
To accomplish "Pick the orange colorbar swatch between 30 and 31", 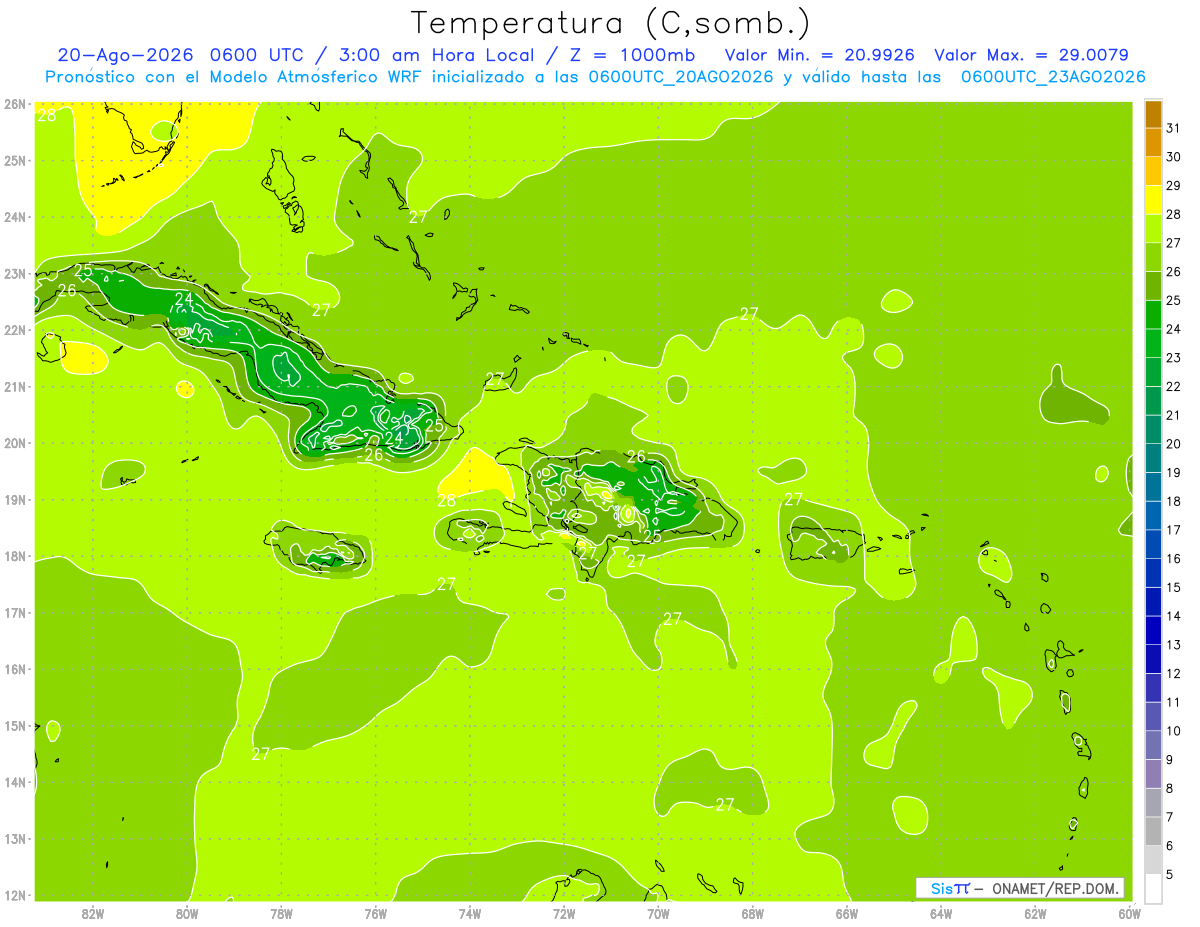I will tap(1153, 141).
